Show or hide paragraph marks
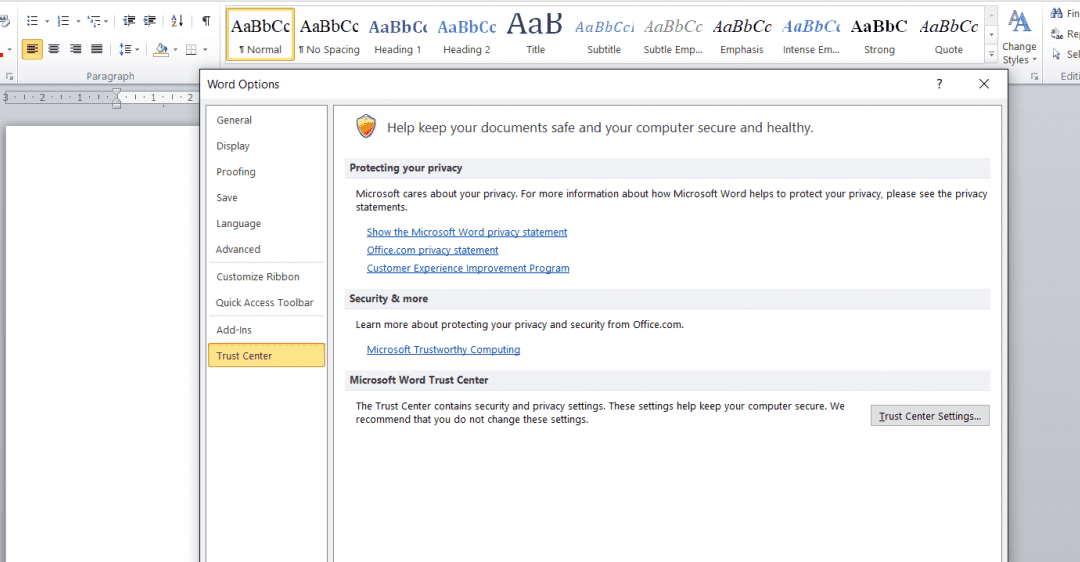 click(206, 21)
